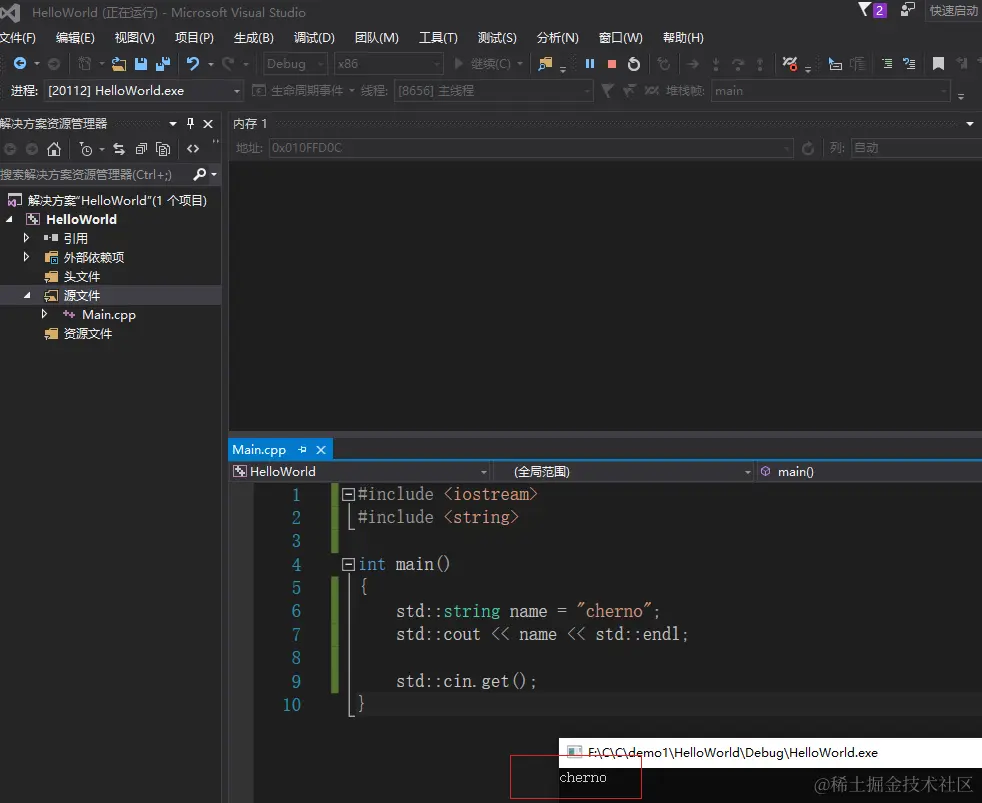Collapse the main() function outline
This screenshot has width=982, height=803.
[x=348, y=564]
